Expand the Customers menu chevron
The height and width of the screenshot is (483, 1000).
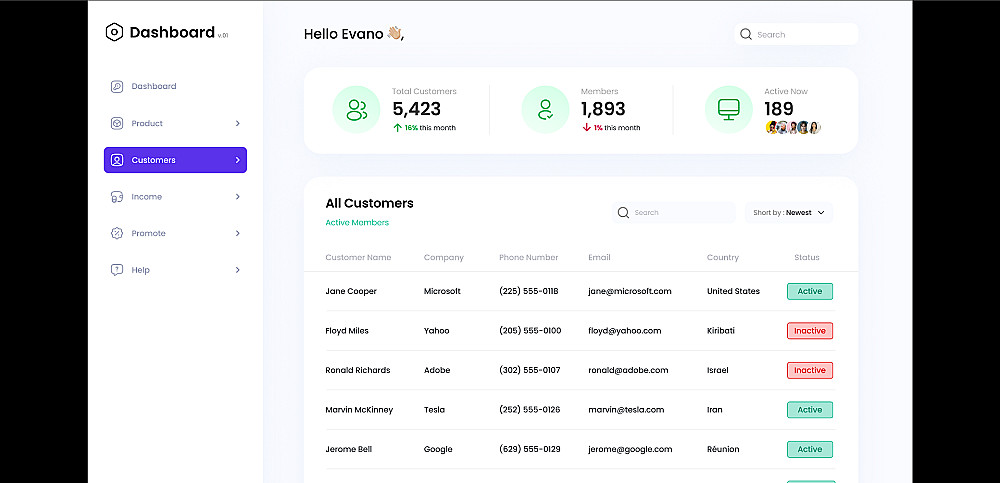click(x=237, y=160)
